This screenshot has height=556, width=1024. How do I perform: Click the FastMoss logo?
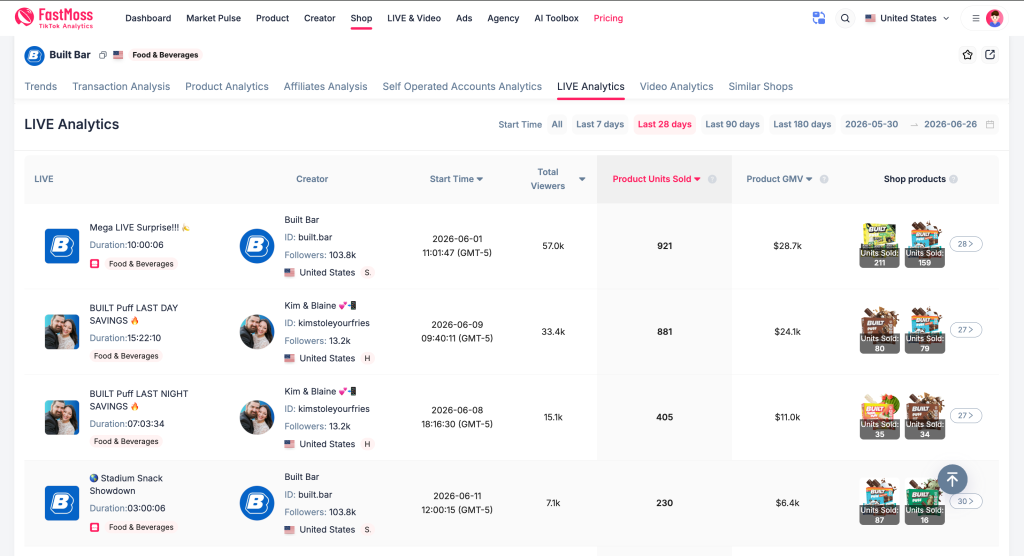(x=54, y=18)
